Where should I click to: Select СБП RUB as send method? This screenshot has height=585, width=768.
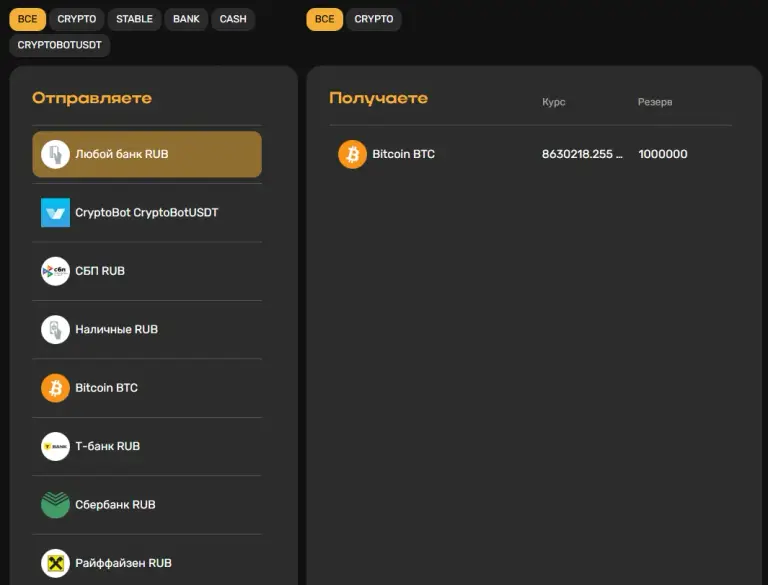(x=147, y=271)
